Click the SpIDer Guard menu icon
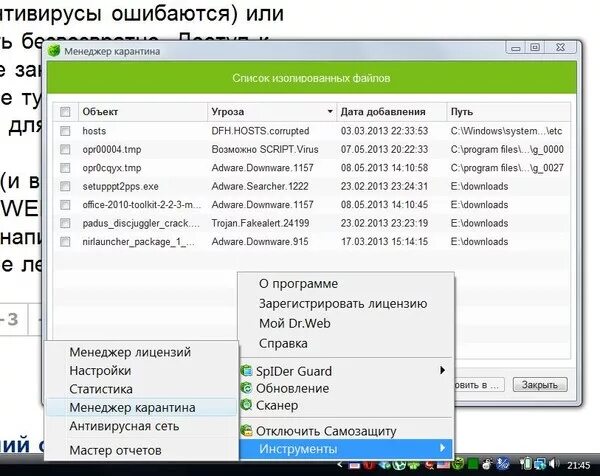Screen dimensions: 600x476 (x=246, y=370)
